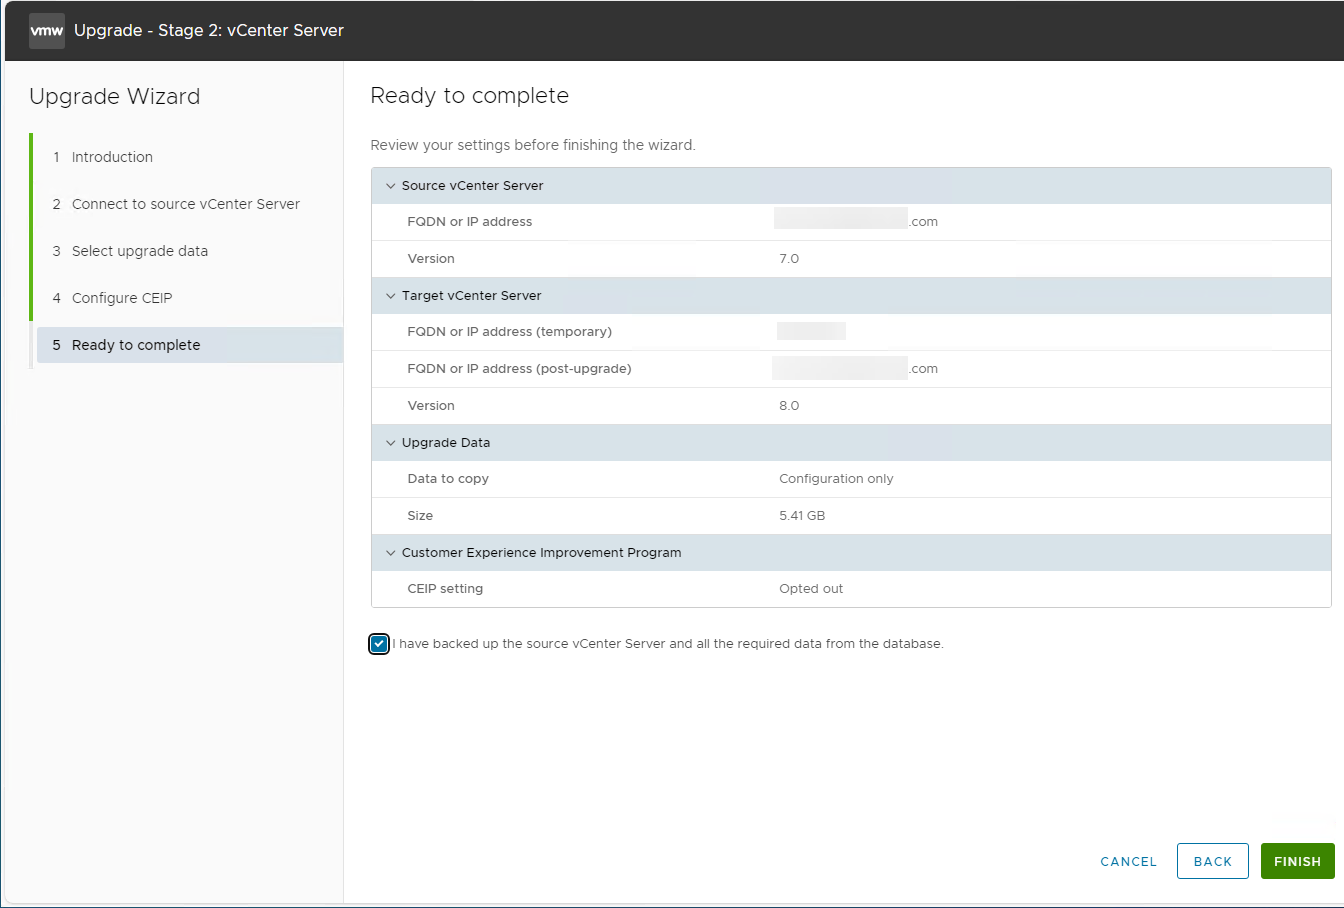This screenshot has height=908, width=1344.
Task: Open Connect to source vCenter Server step
Action: (185, 204)
